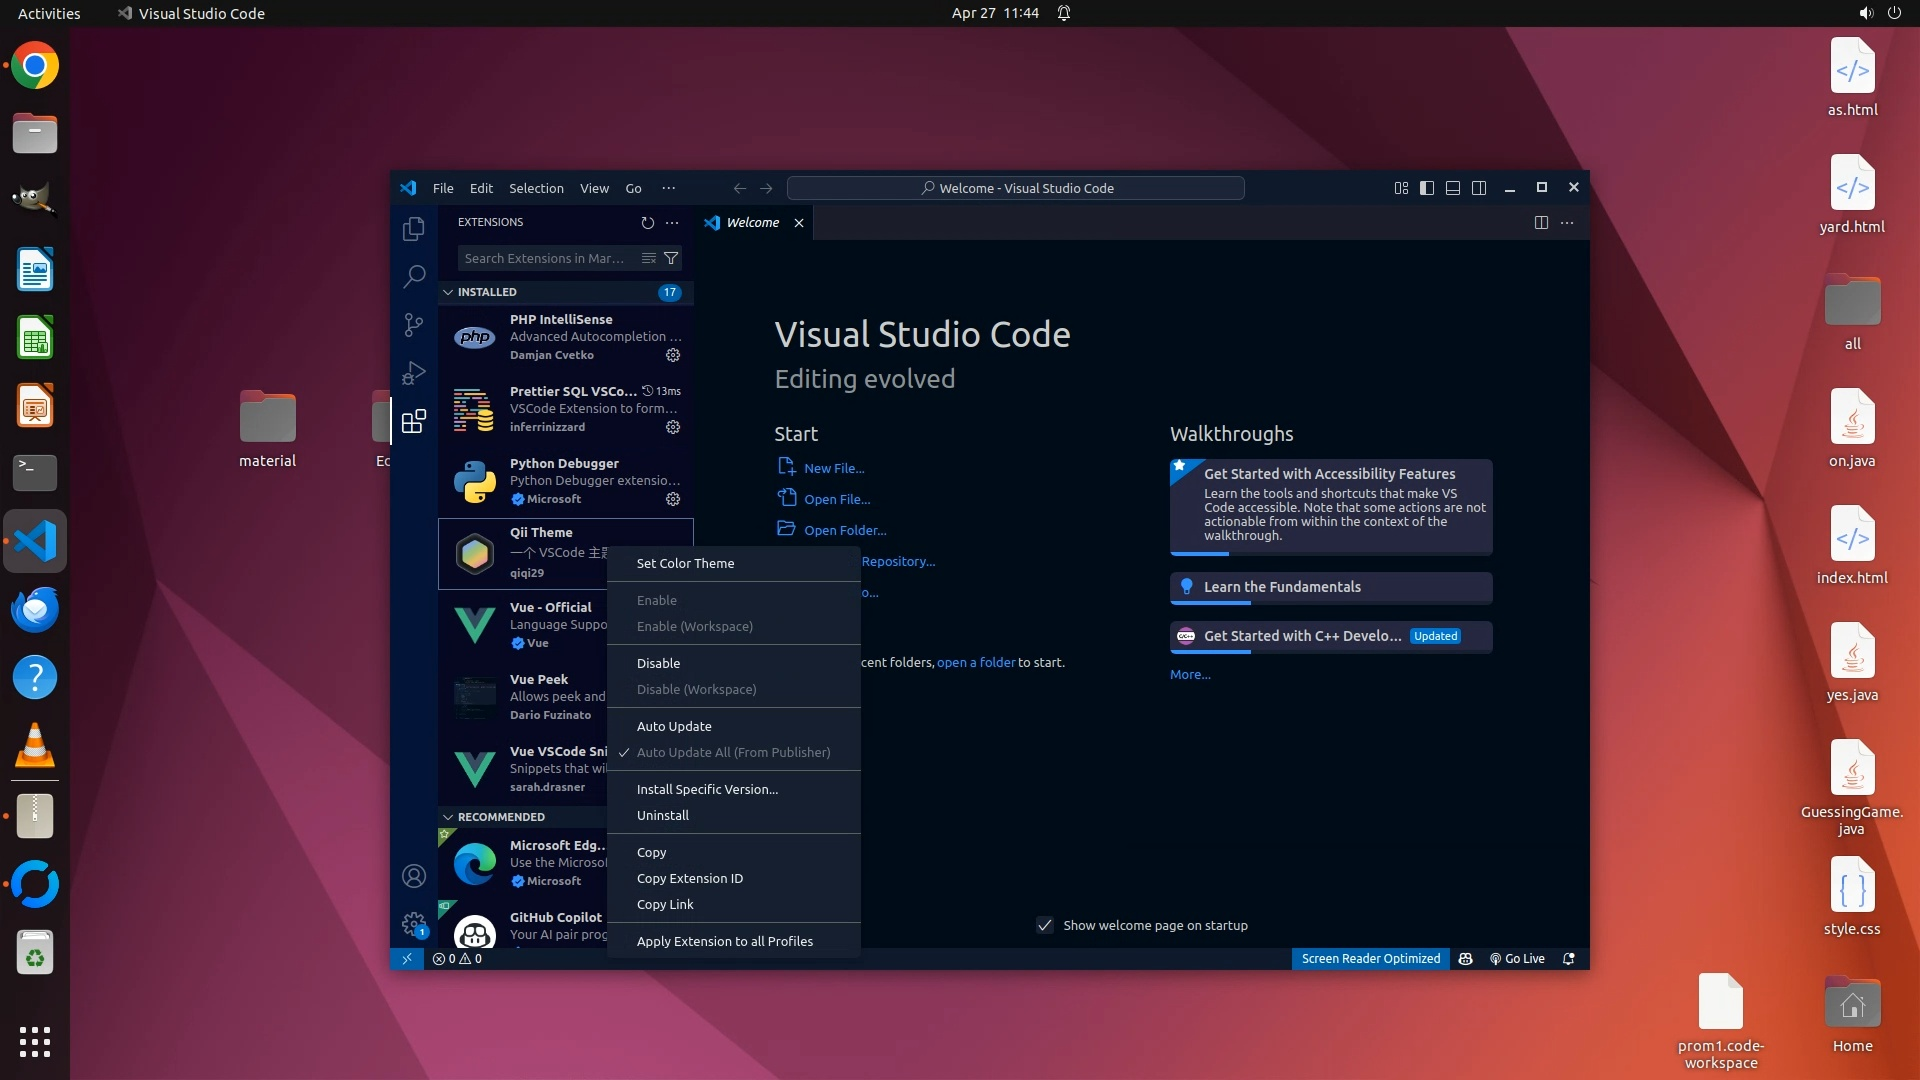Click the Accounts icon in activity bar
1920x1080 pixels.
(413, 876)
